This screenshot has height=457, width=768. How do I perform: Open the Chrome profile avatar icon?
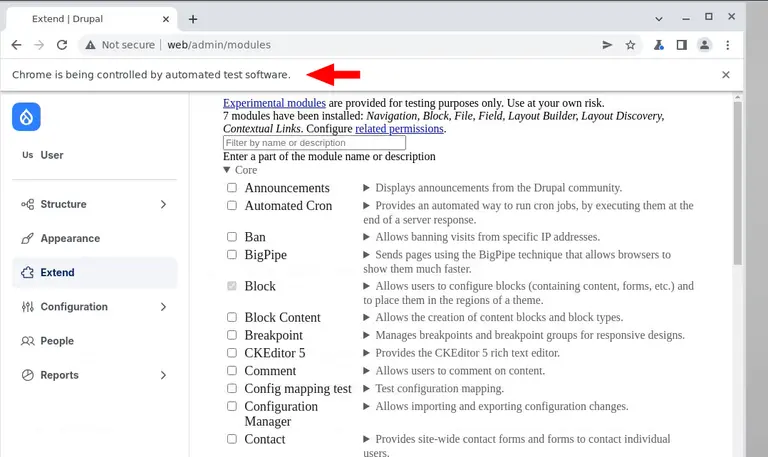point(704,45)
